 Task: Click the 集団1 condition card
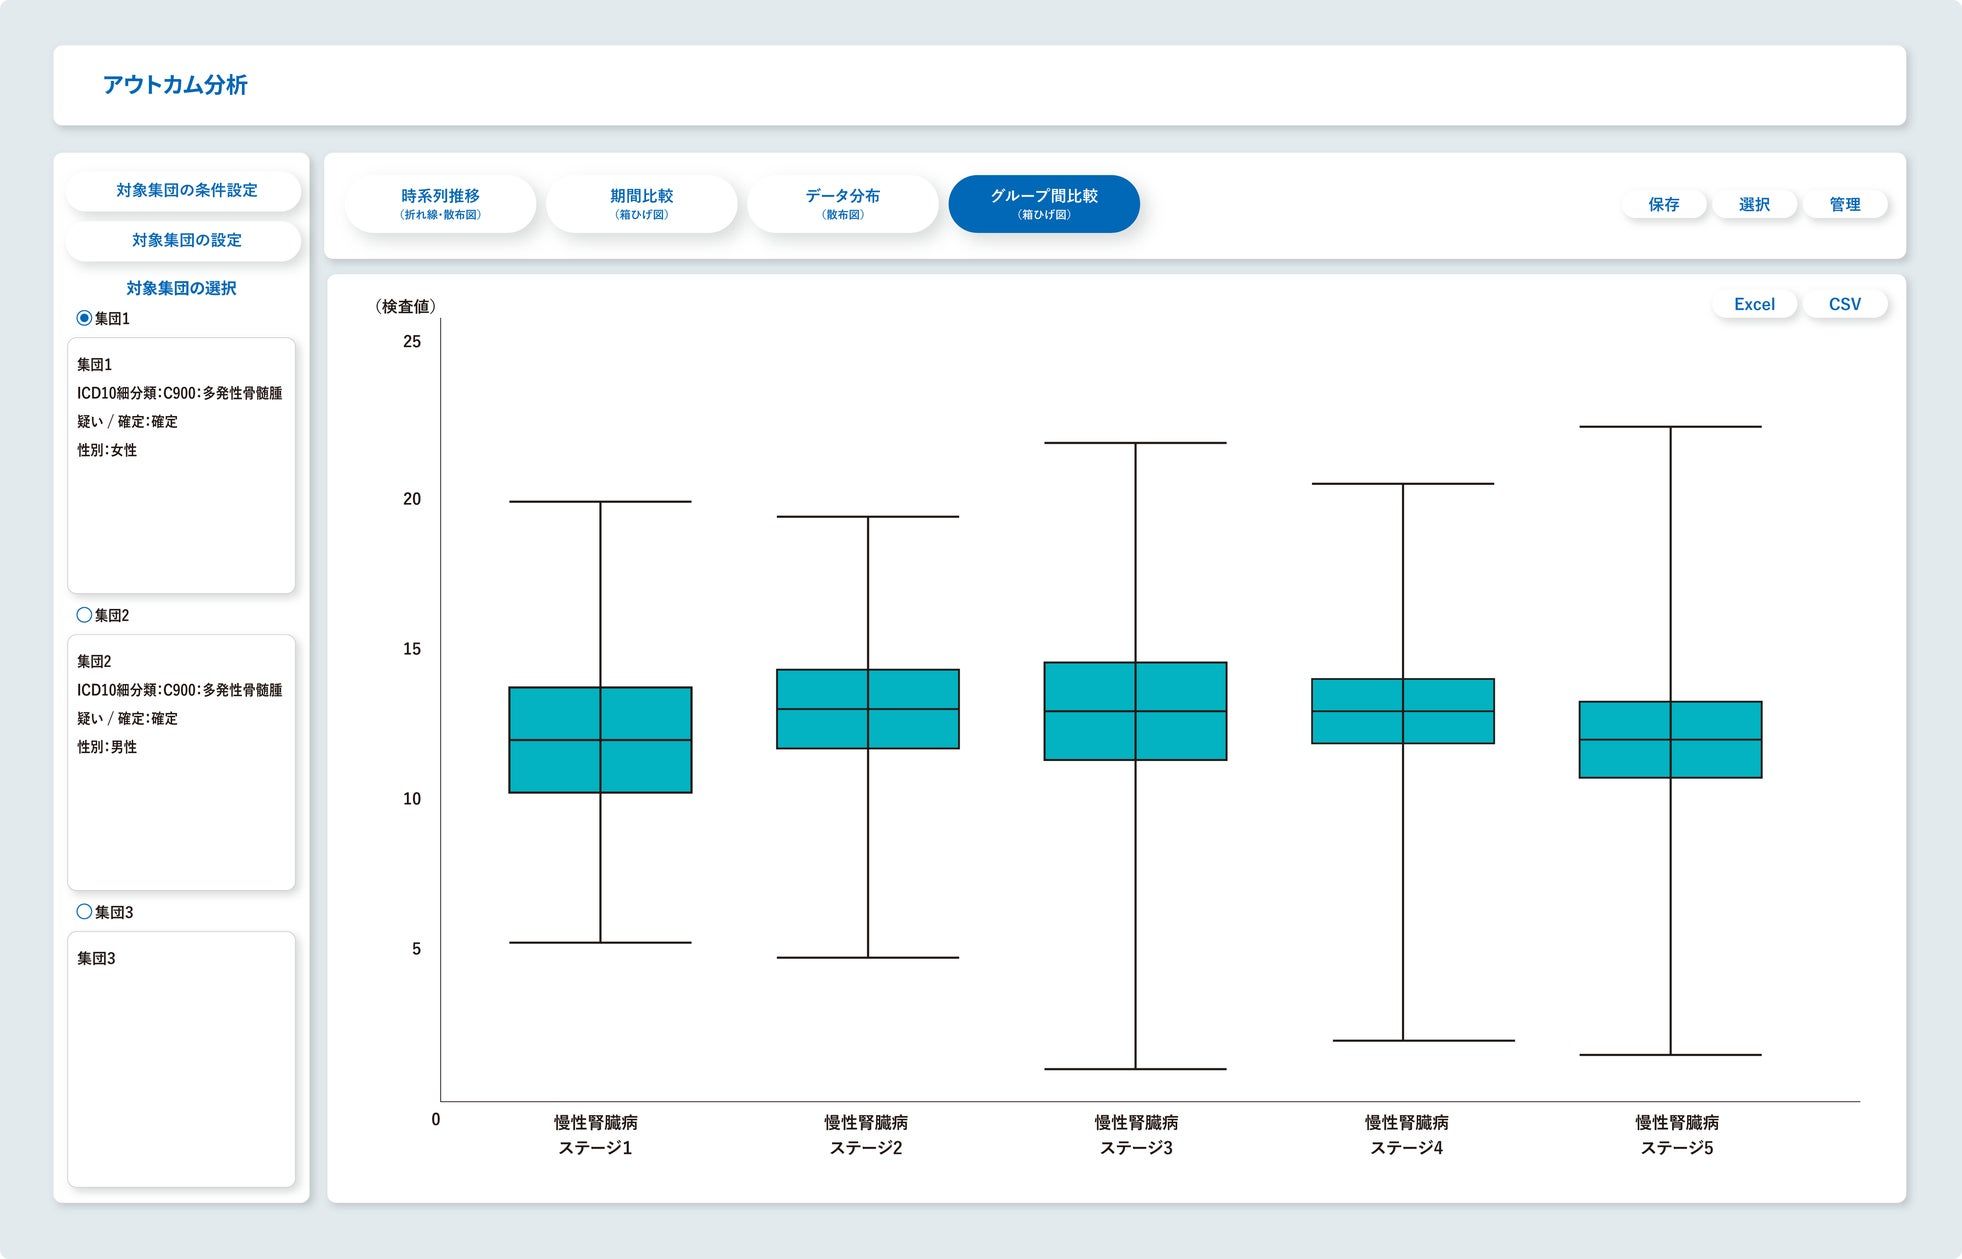coord(181,465)
